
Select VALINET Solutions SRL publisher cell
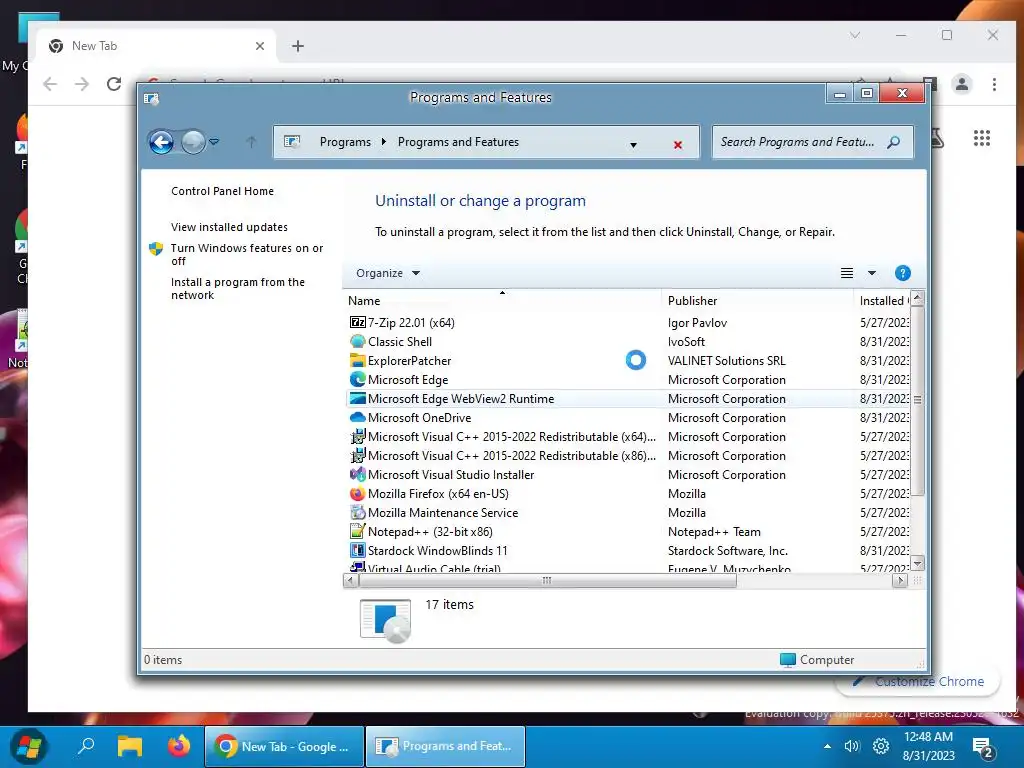click(x=726, y=360)
